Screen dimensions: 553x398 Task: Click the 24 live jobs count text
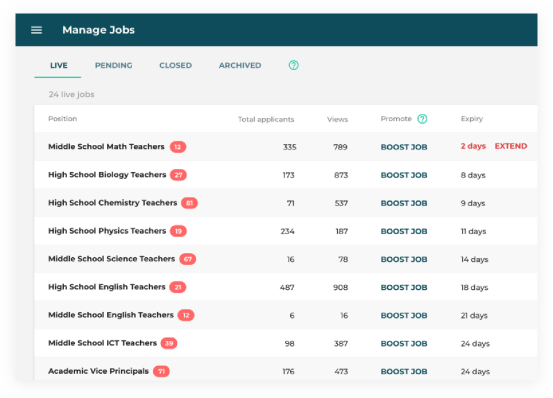point(72,94)
